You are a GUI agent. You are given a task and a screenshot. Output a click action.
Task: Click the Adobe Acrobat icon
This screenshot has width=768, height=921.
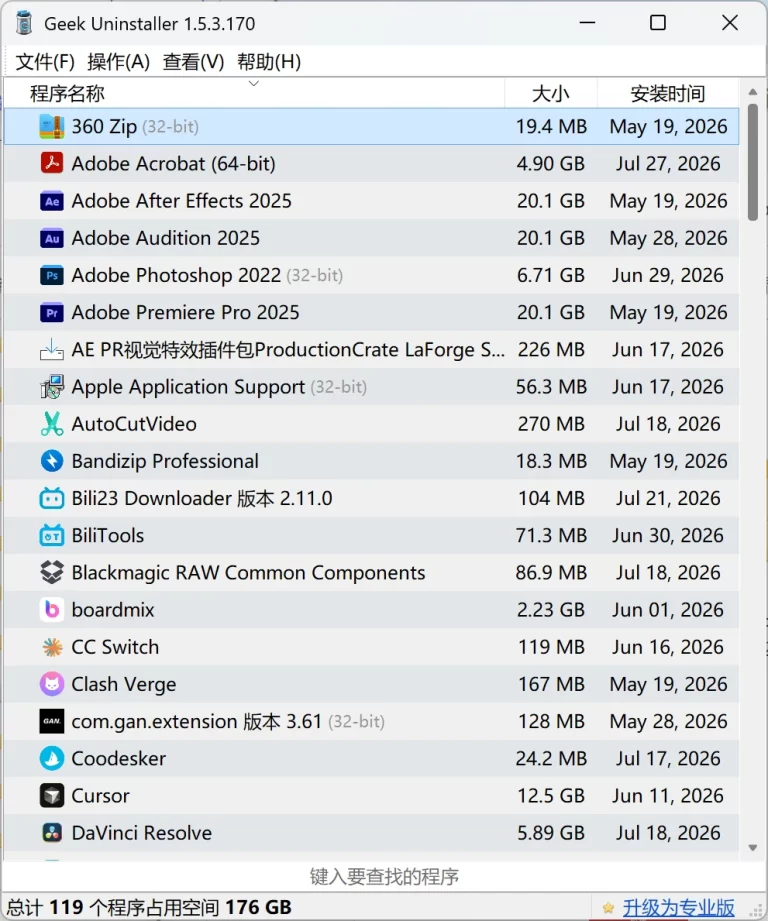(52, 163)
